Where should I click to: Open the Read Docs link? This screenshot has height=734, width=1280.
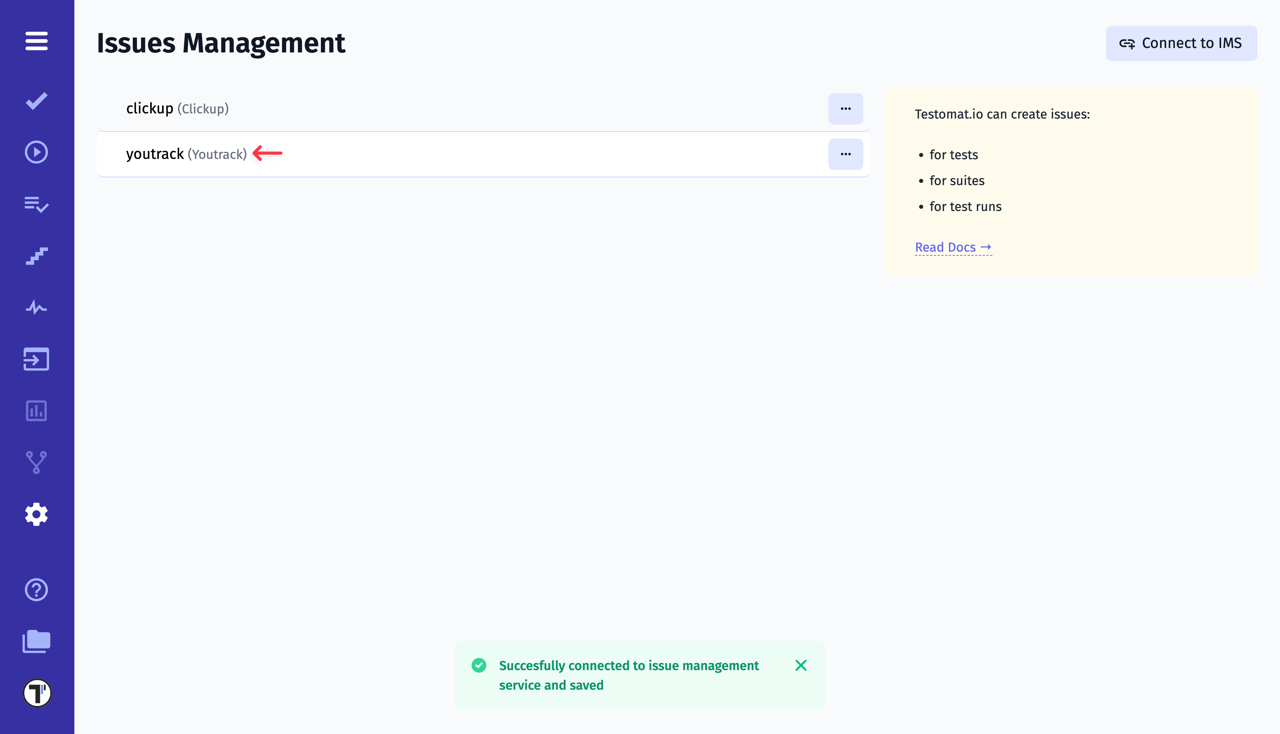click(945, 247)
